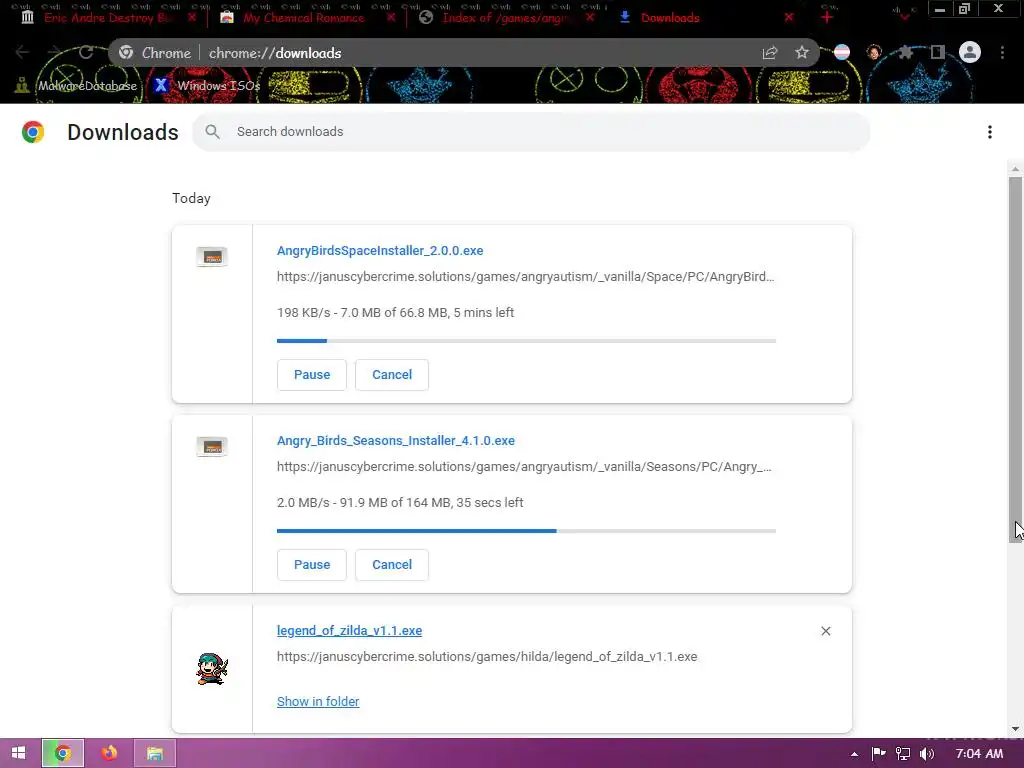
Task: Click Show in folder for legend_of_zilda
Action: tap(318, 701)
